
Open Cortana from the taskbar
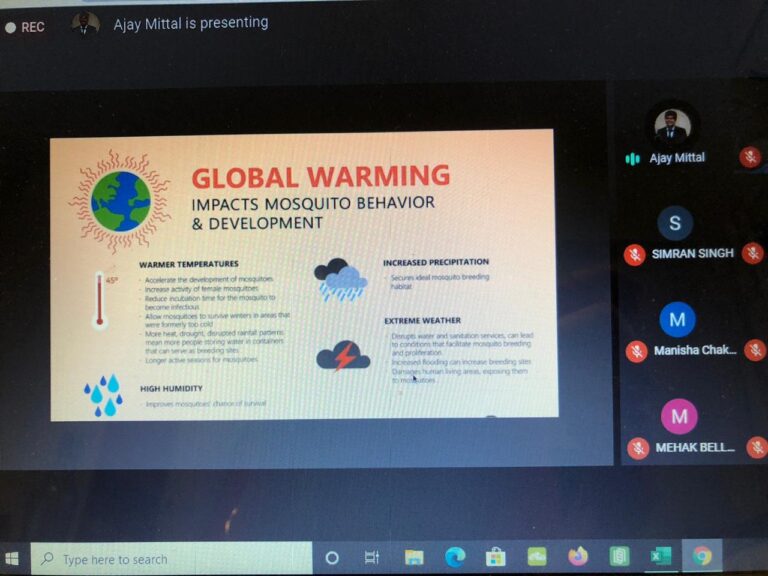click(332, 558)
